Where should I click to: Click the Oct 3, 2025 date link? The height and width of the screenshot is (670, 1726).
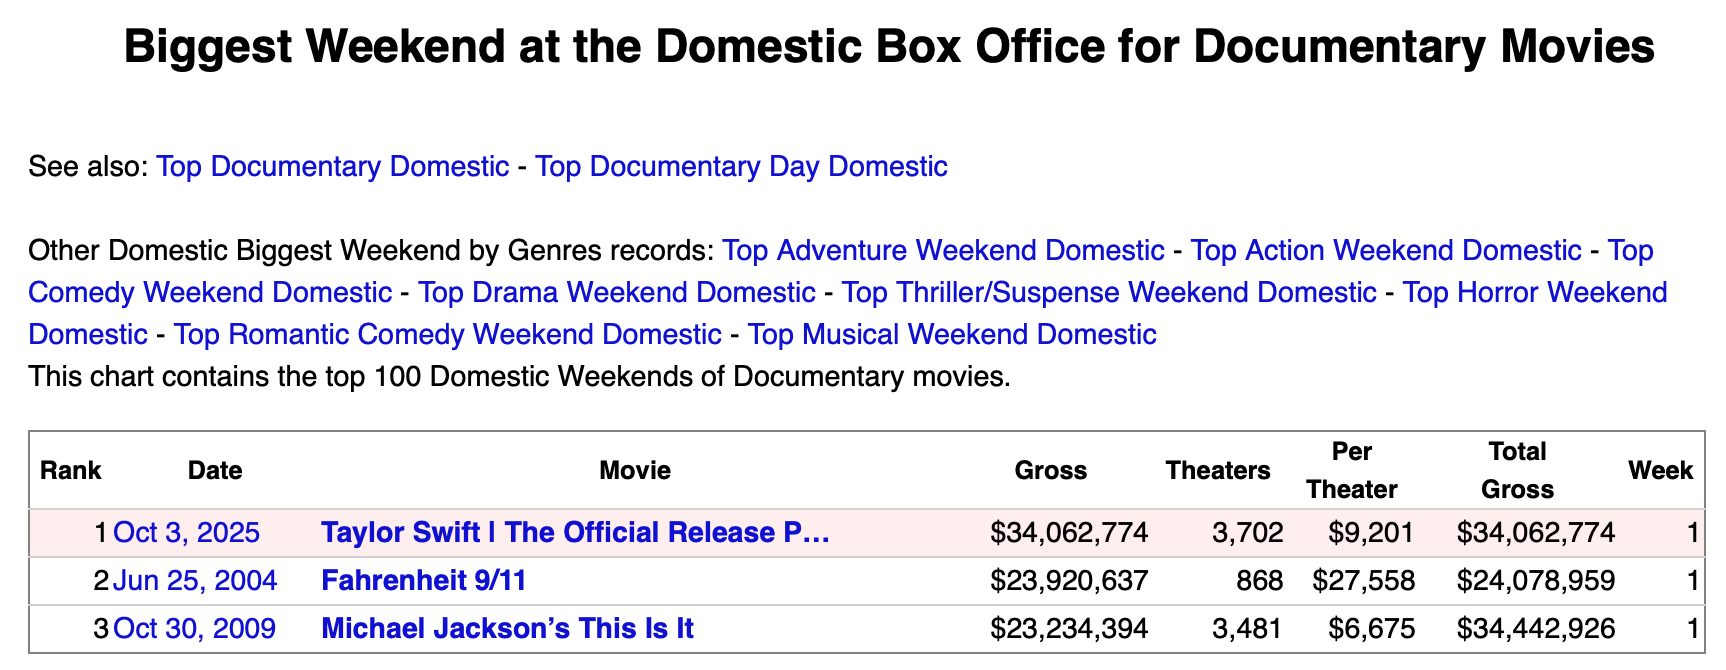(187, 533)
